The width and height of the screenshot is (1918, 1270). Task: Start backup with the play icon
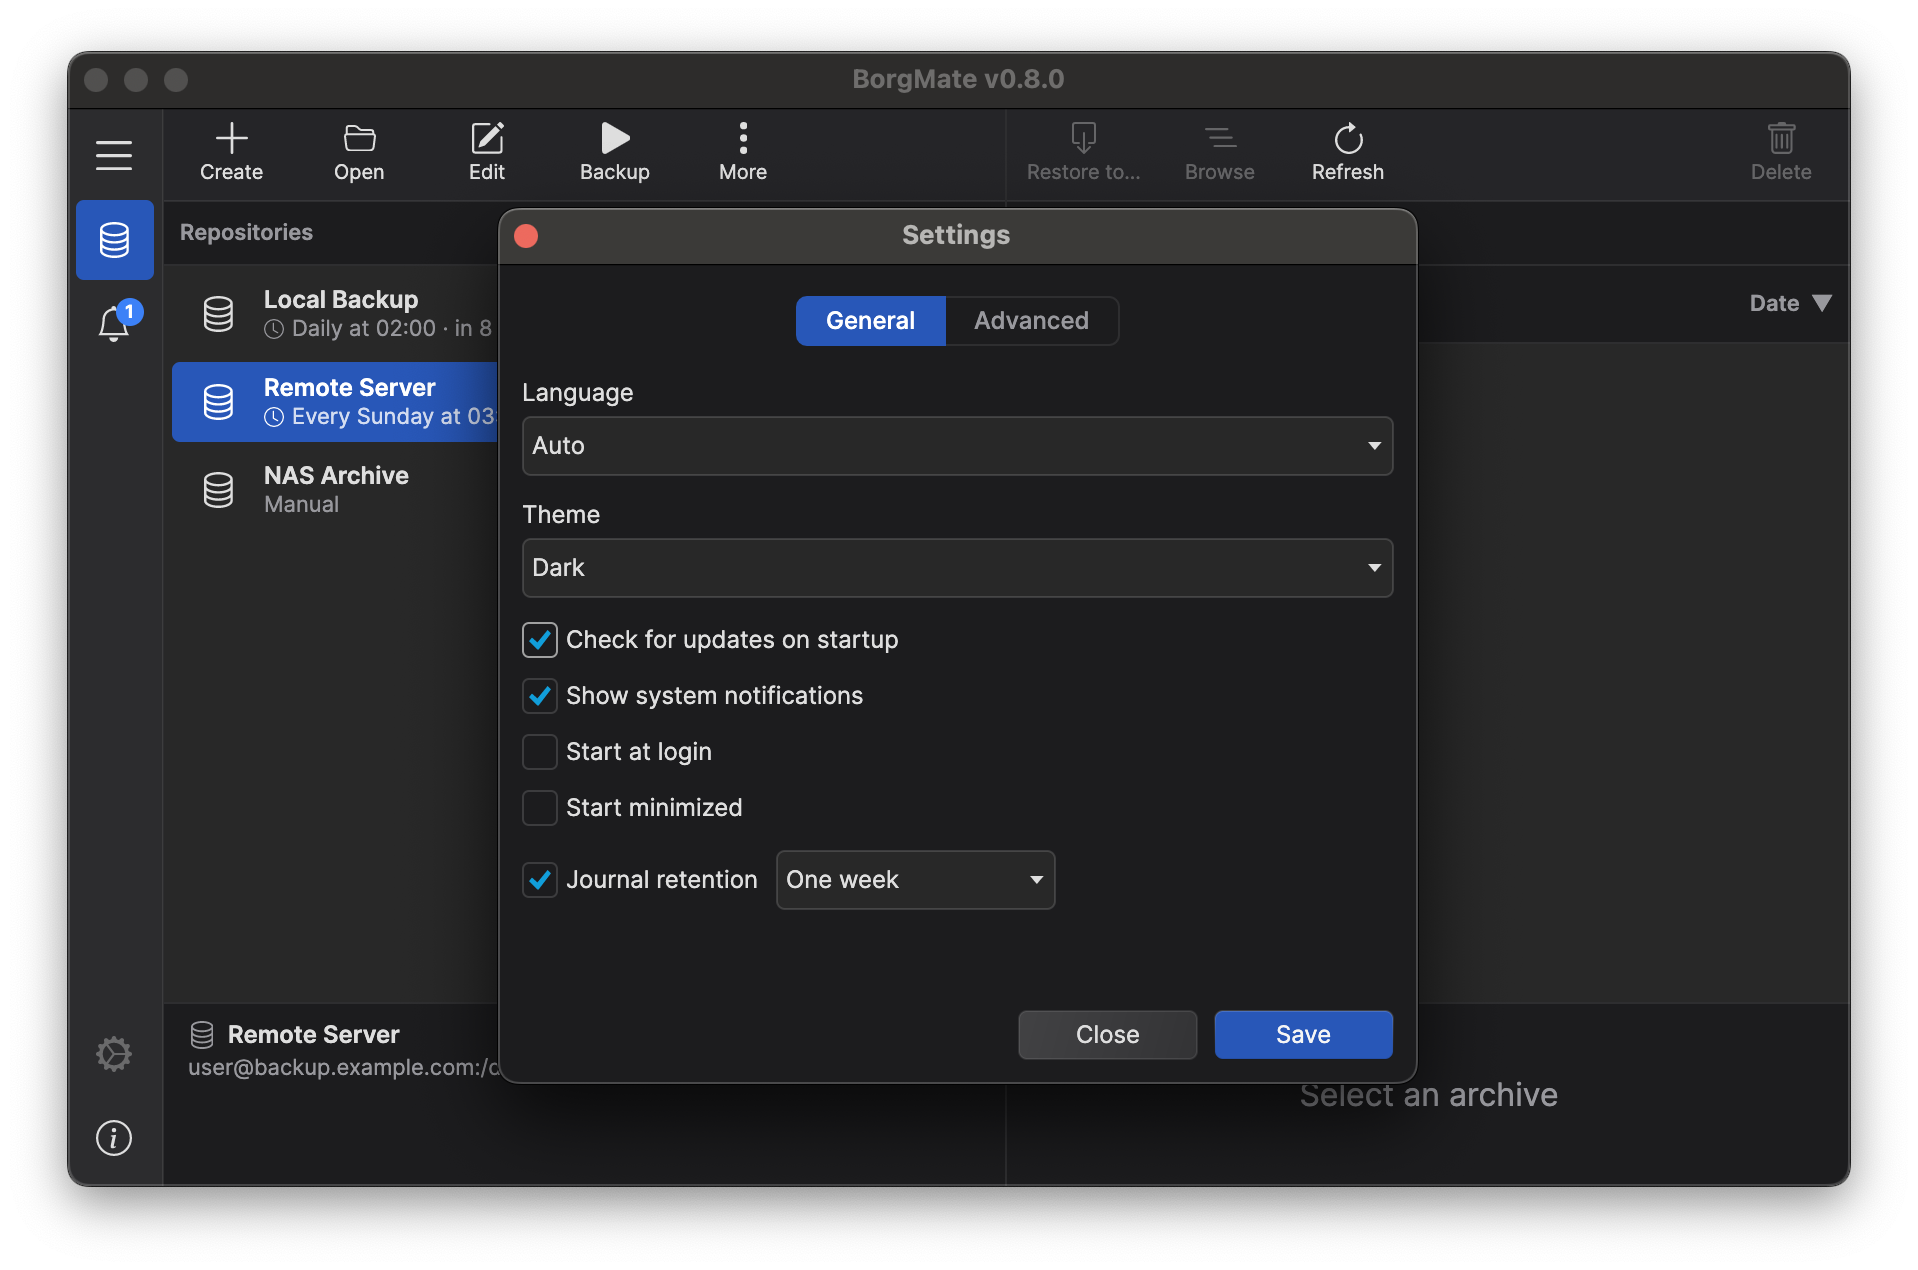point(615,138)
